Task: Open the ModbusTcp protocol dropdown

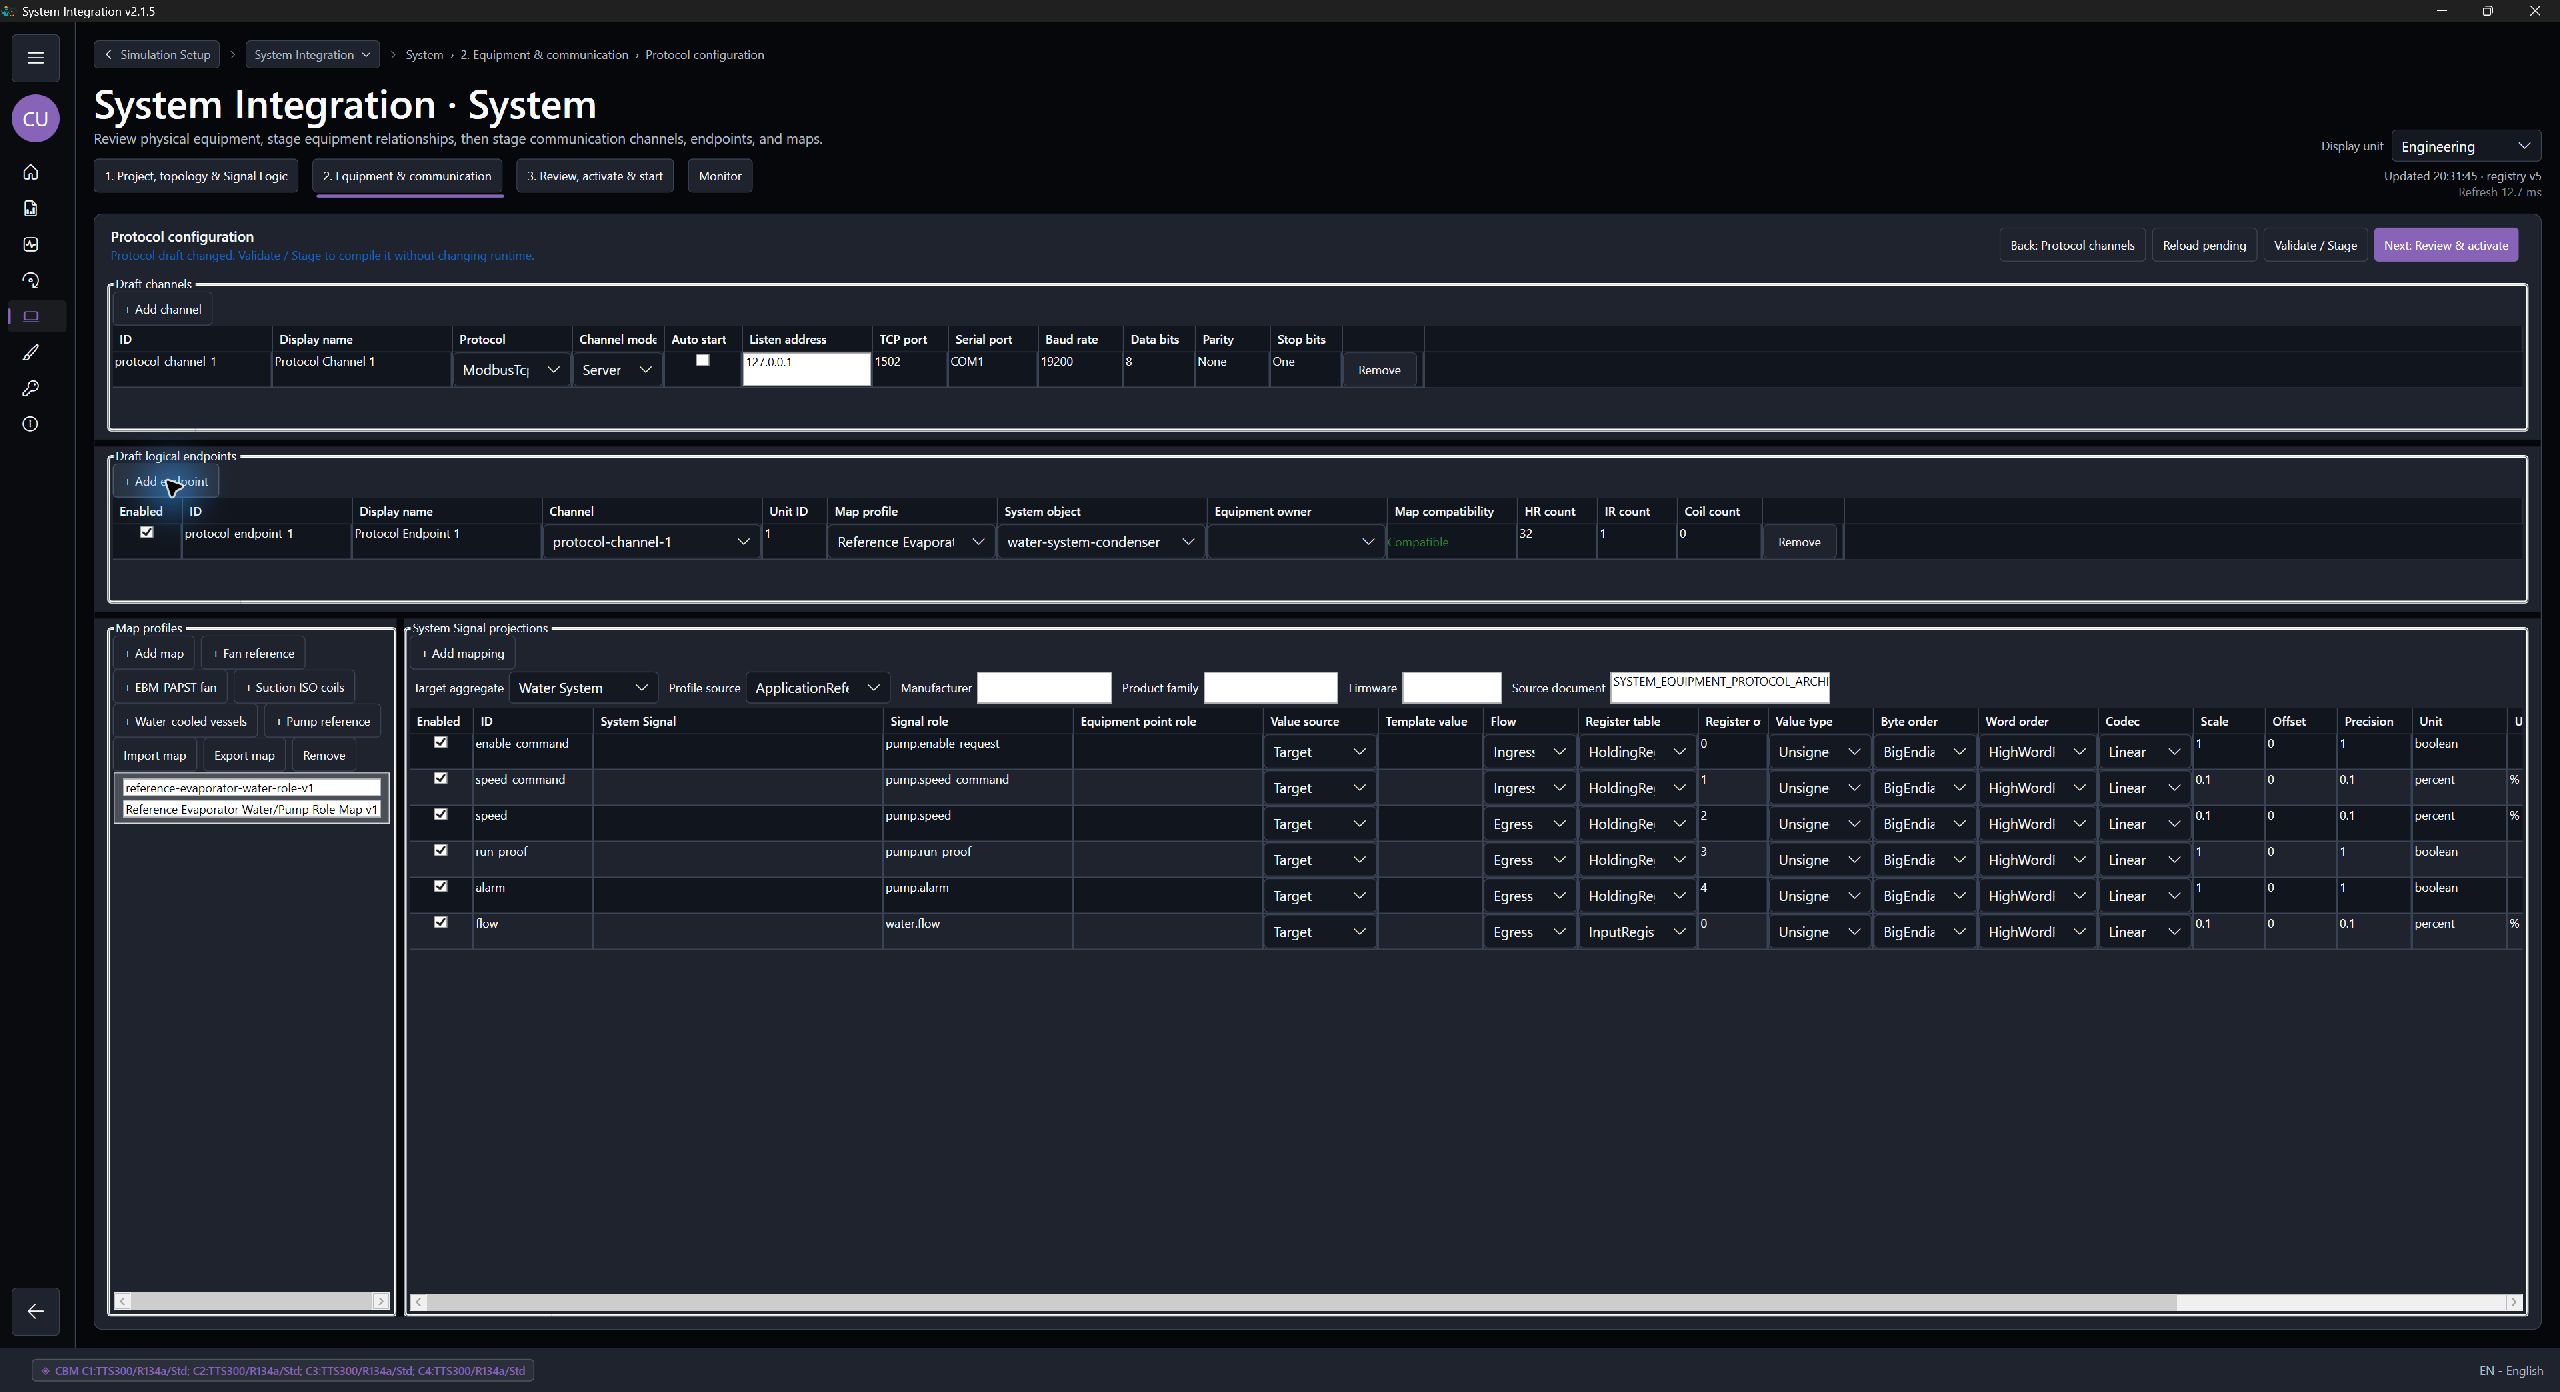Action: [x=511, y=370]
